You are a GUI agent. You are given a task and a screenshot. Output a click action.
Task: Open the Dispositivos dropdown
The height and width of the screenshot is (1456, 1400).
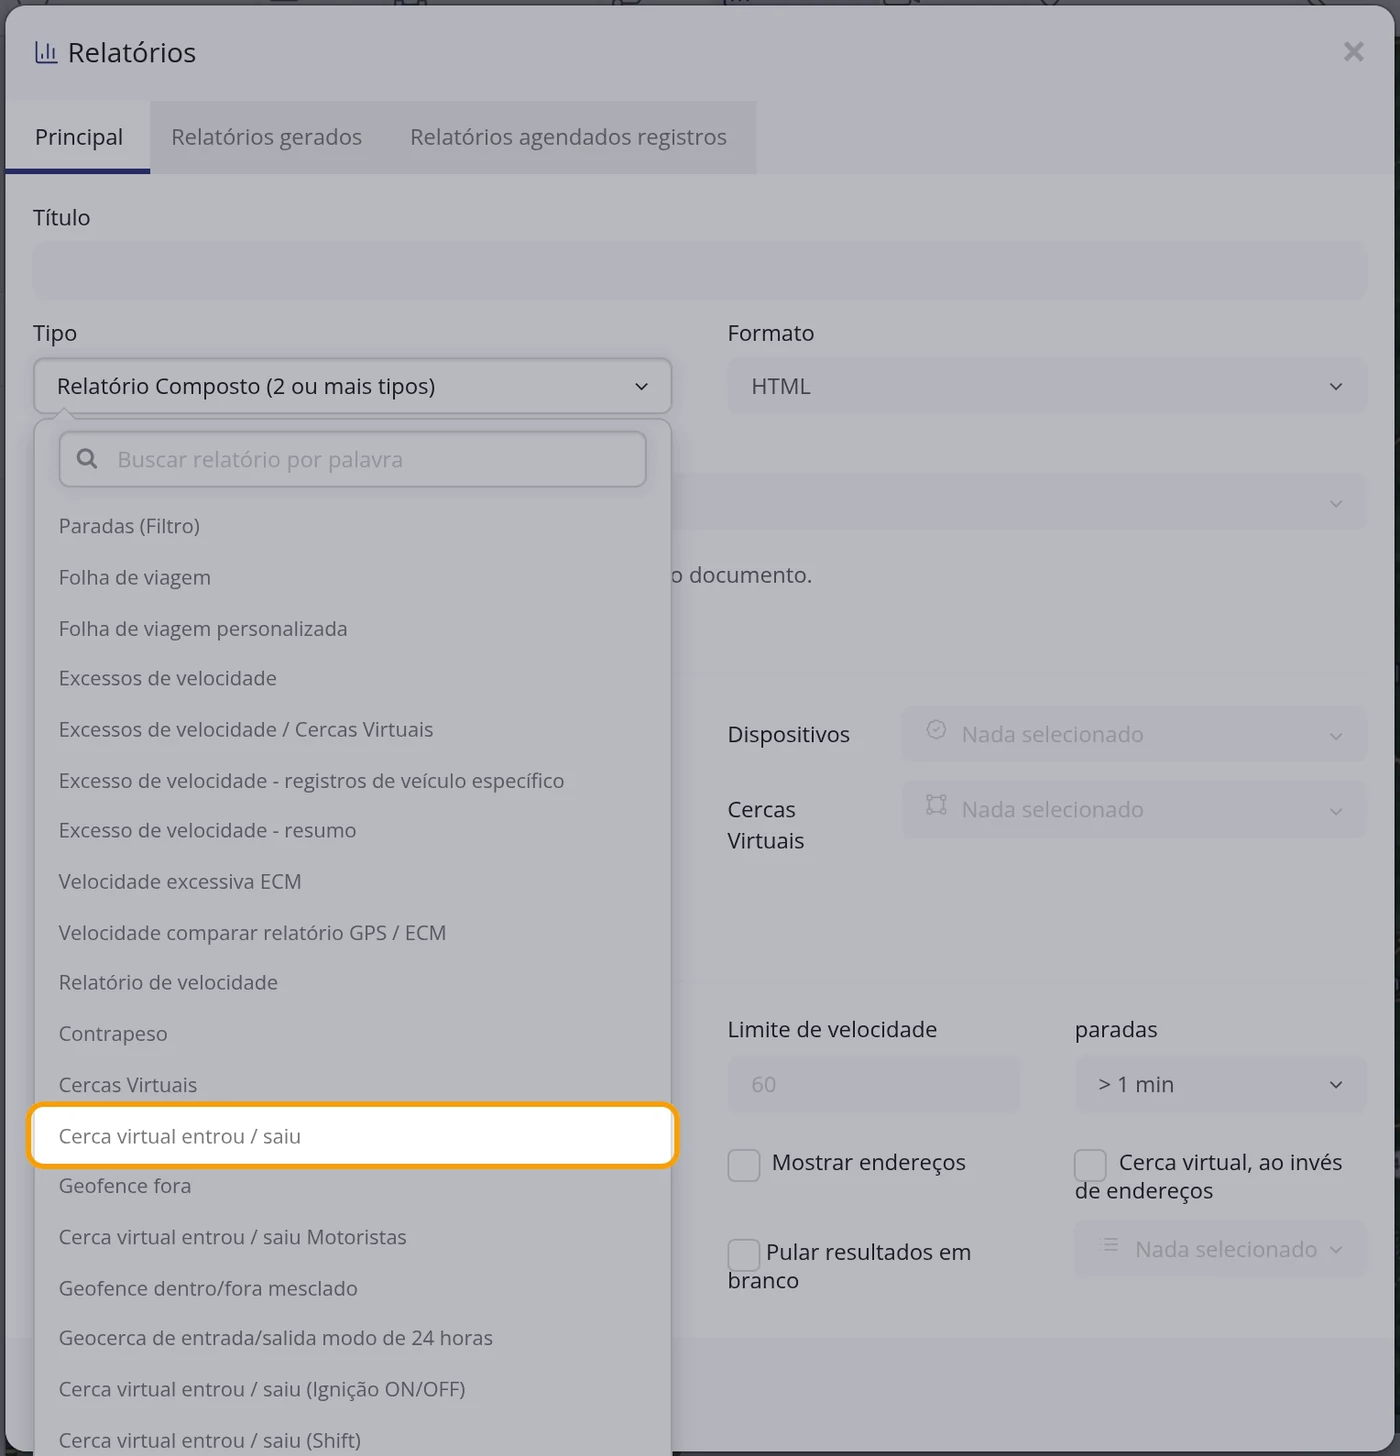(1134, 734)
